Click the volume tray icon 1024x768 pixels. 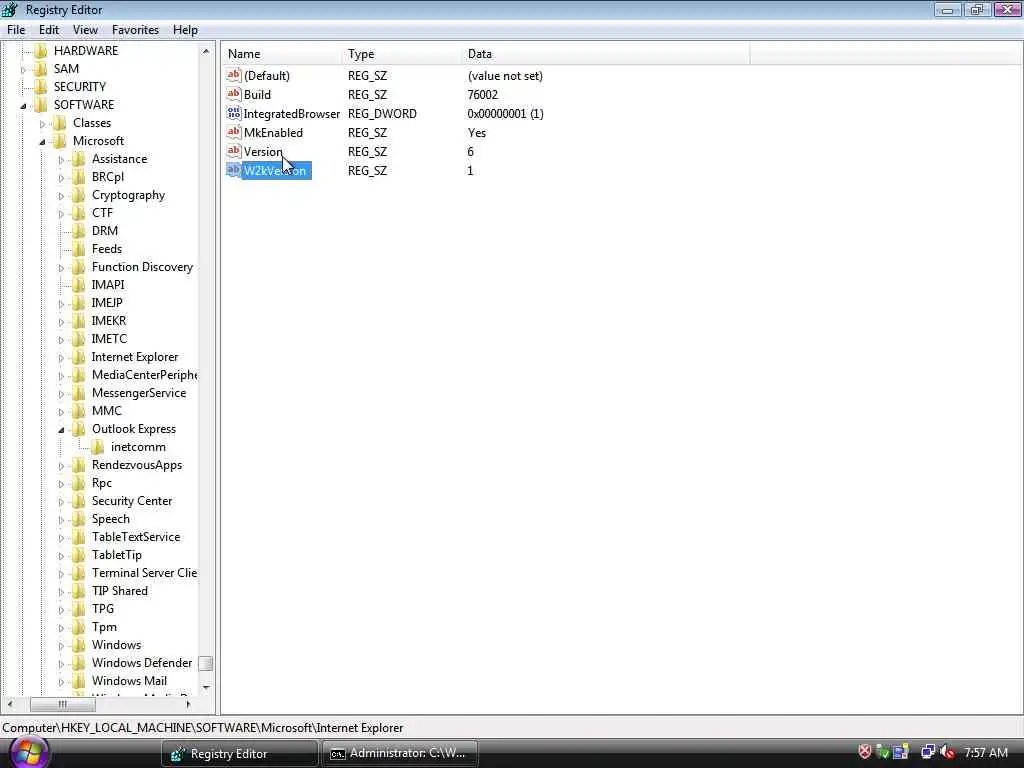tap(947, 752)
